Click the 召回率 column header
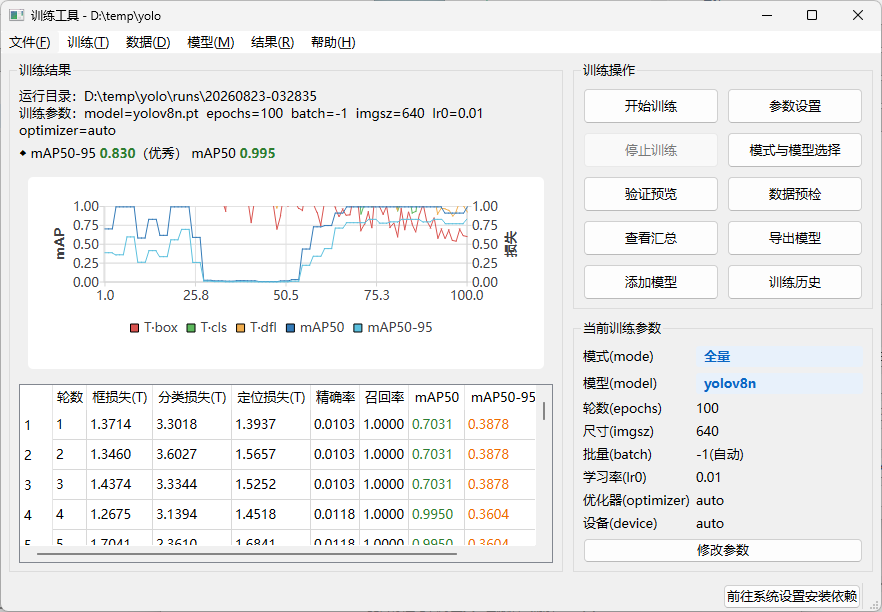Viewport: 882px width, 612px height. 384,397
